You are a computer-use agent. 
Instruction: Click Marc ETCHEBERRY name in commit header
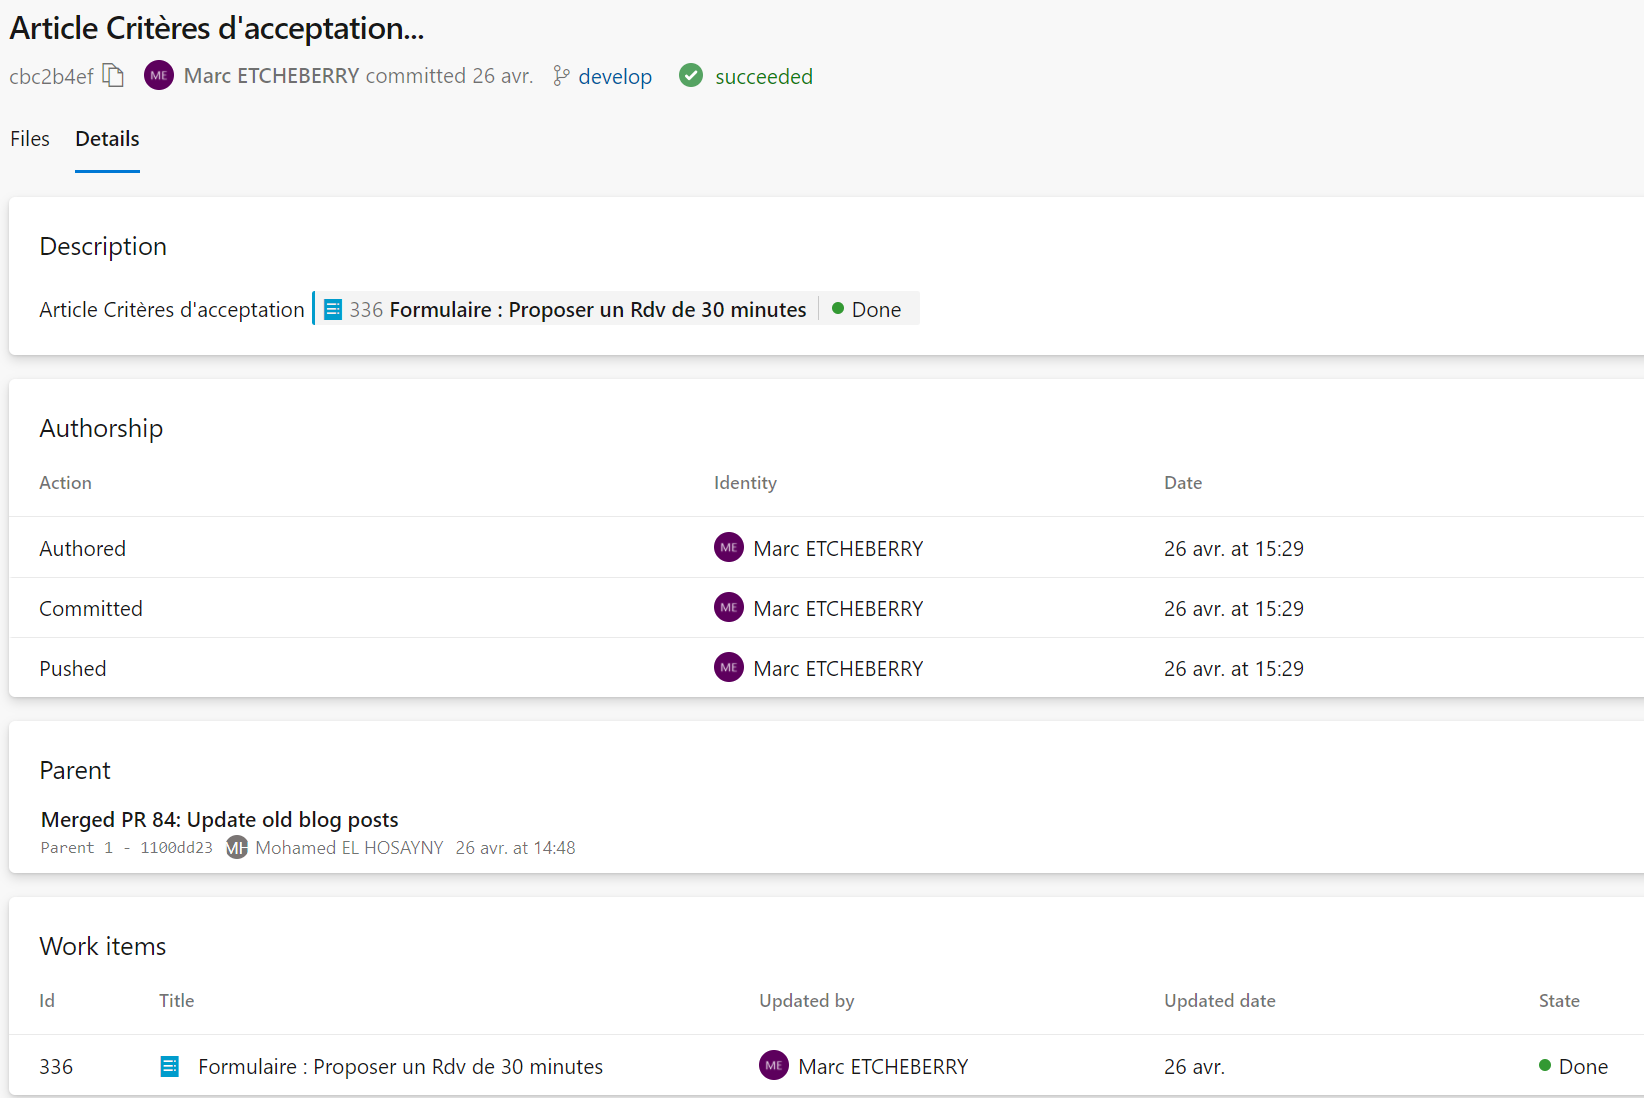click(271, 76)
